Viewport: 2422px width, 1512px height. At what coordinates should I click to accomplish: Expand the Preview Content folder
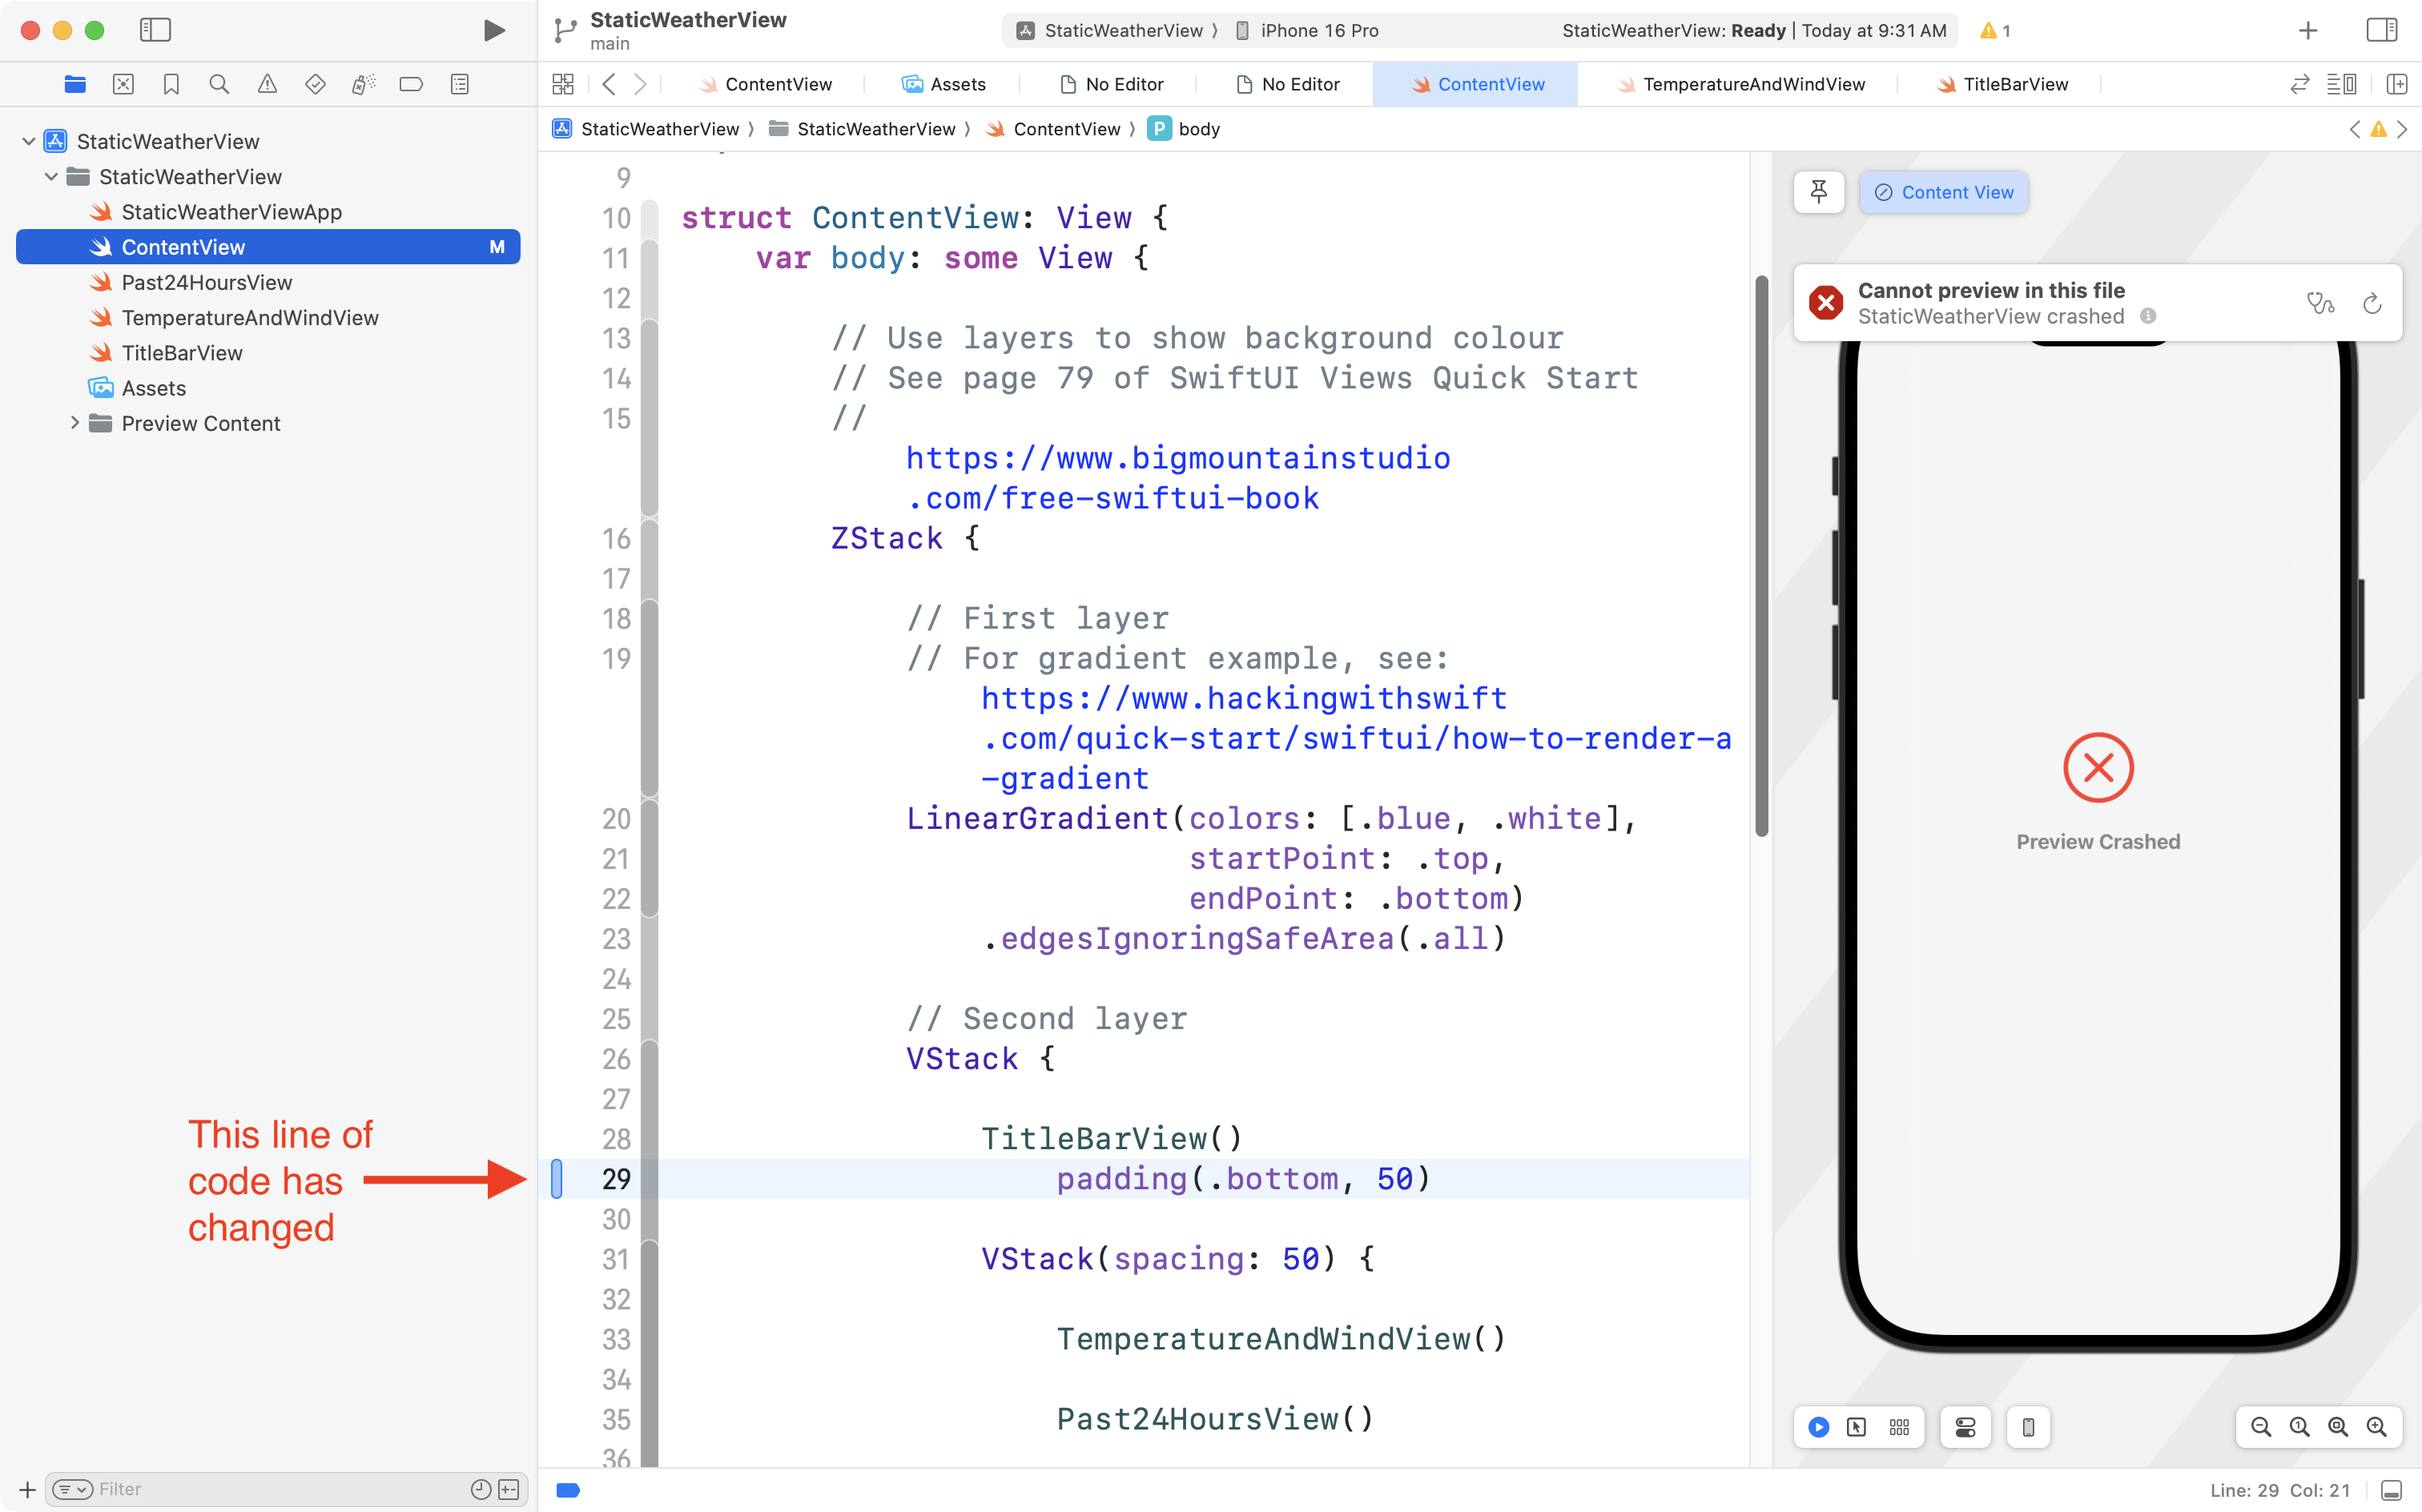(75, 423)
